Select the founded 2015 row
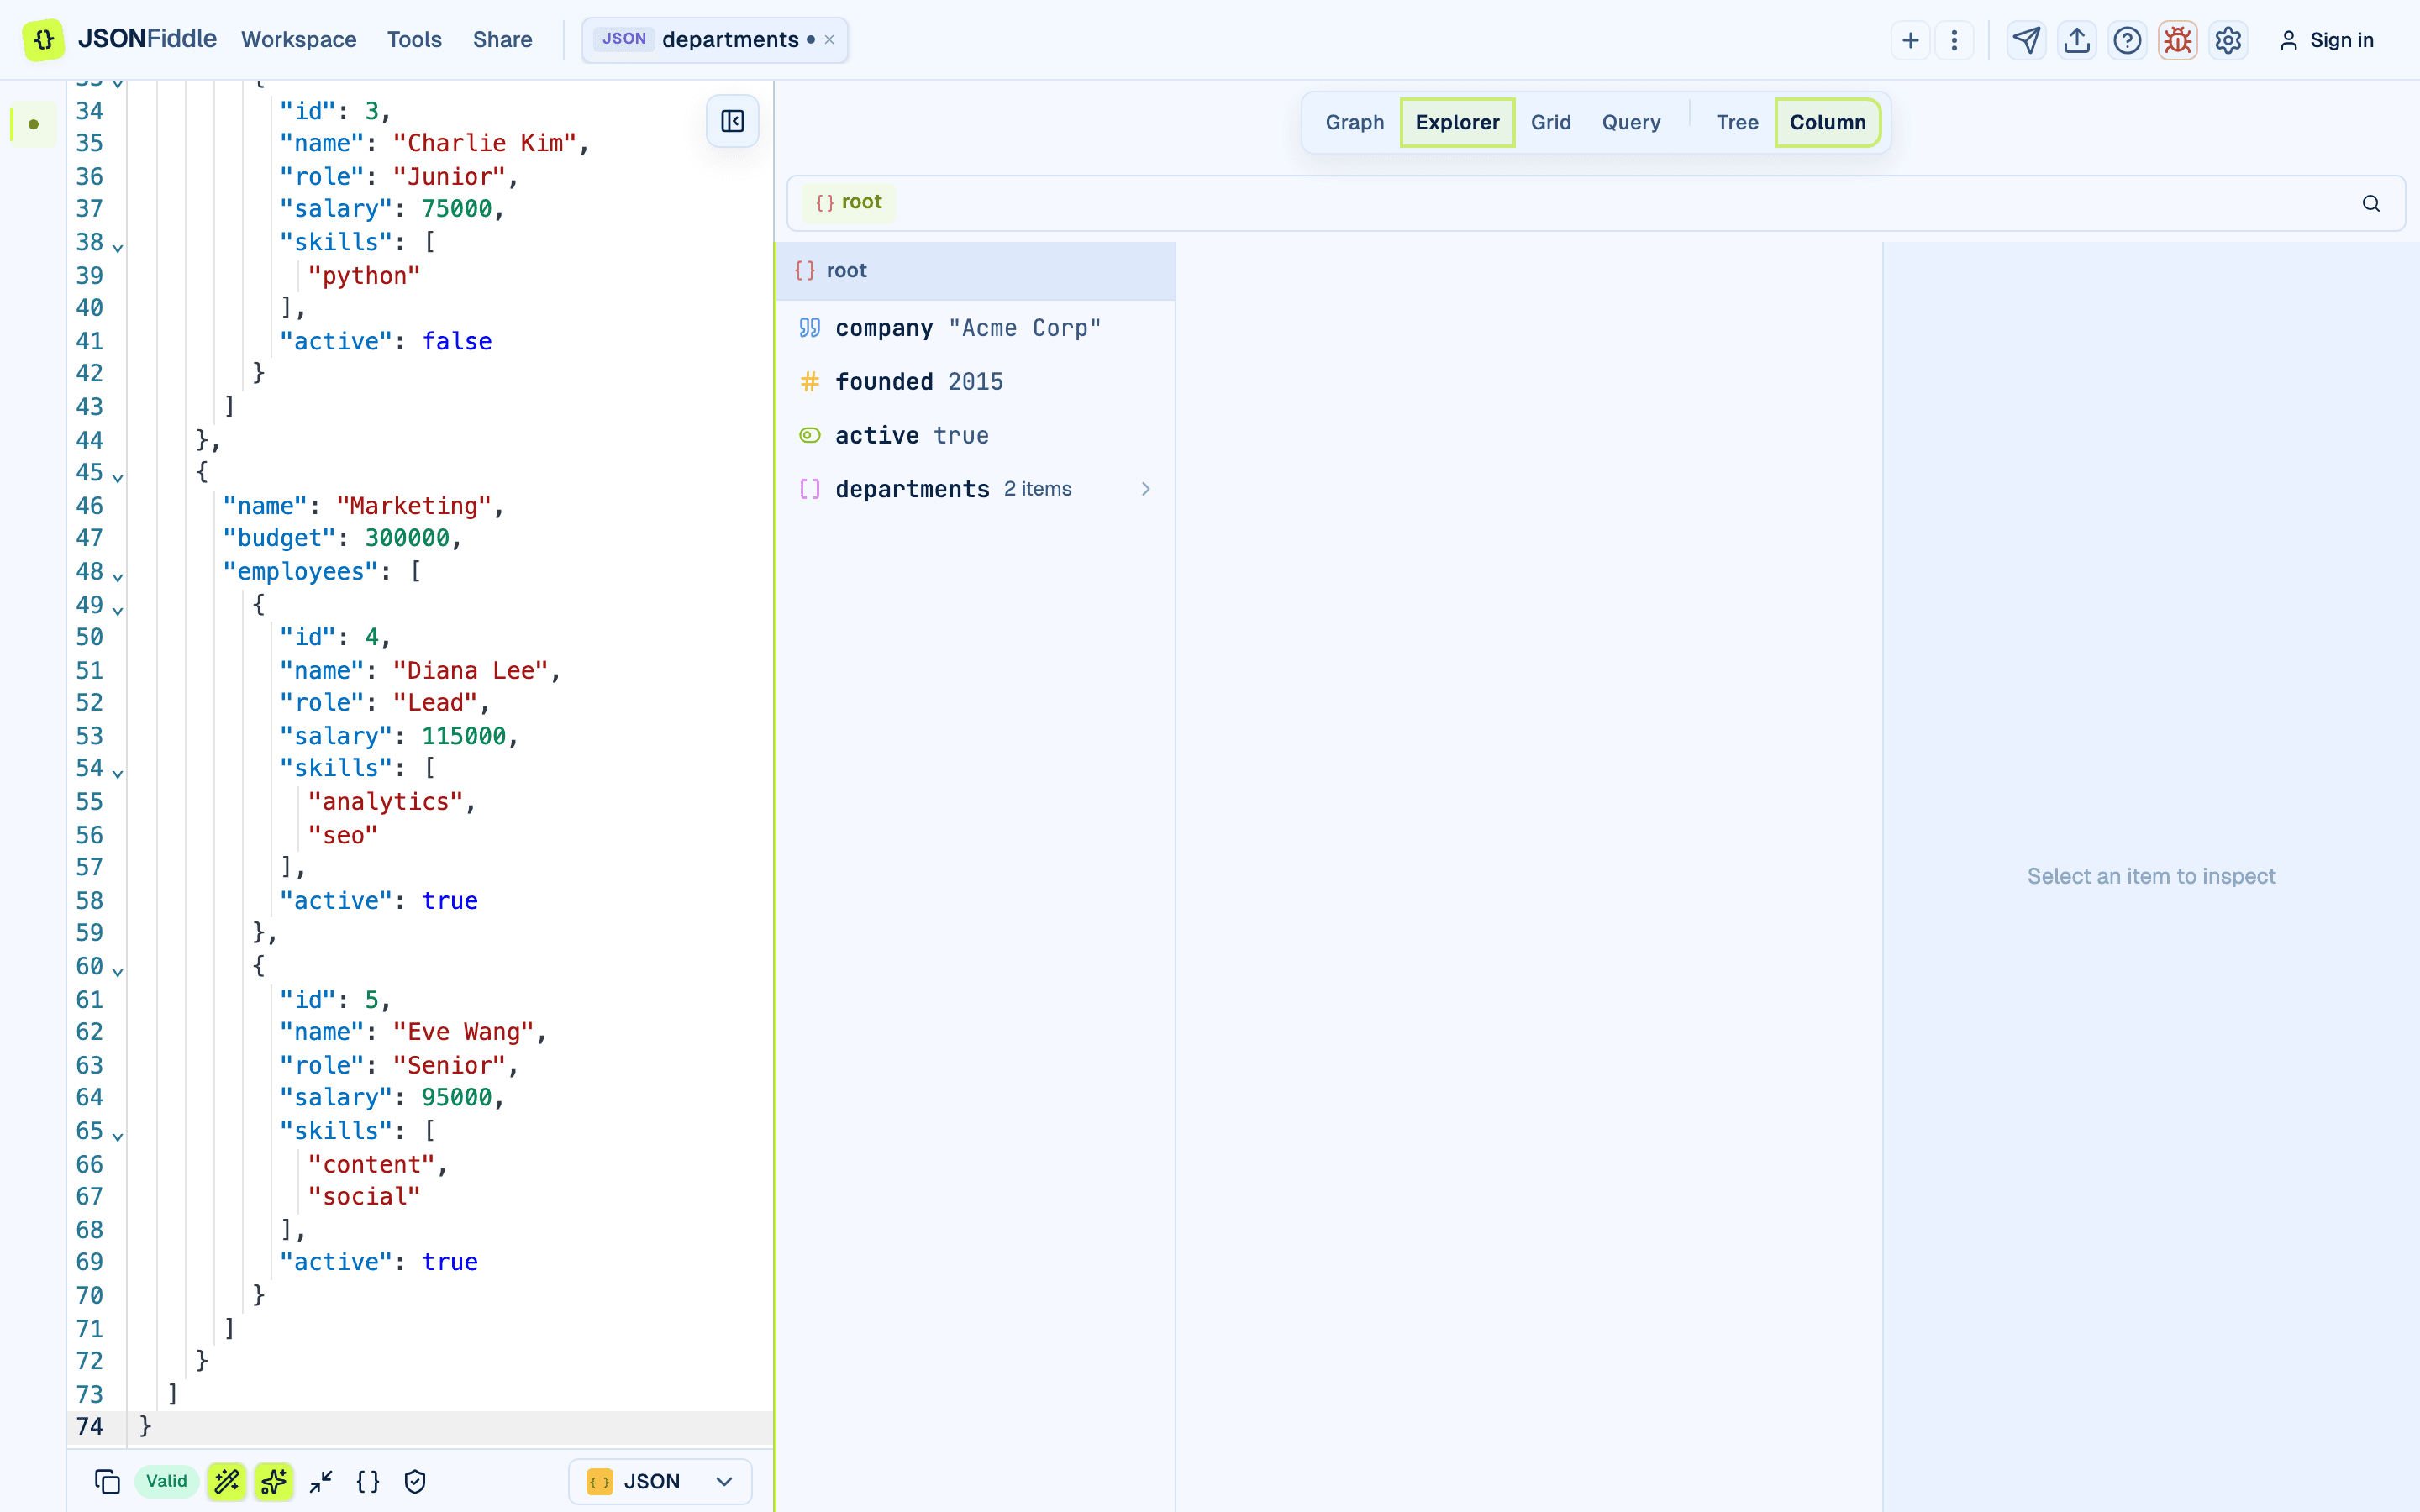2420x1512 pixels. click(976, 382)
